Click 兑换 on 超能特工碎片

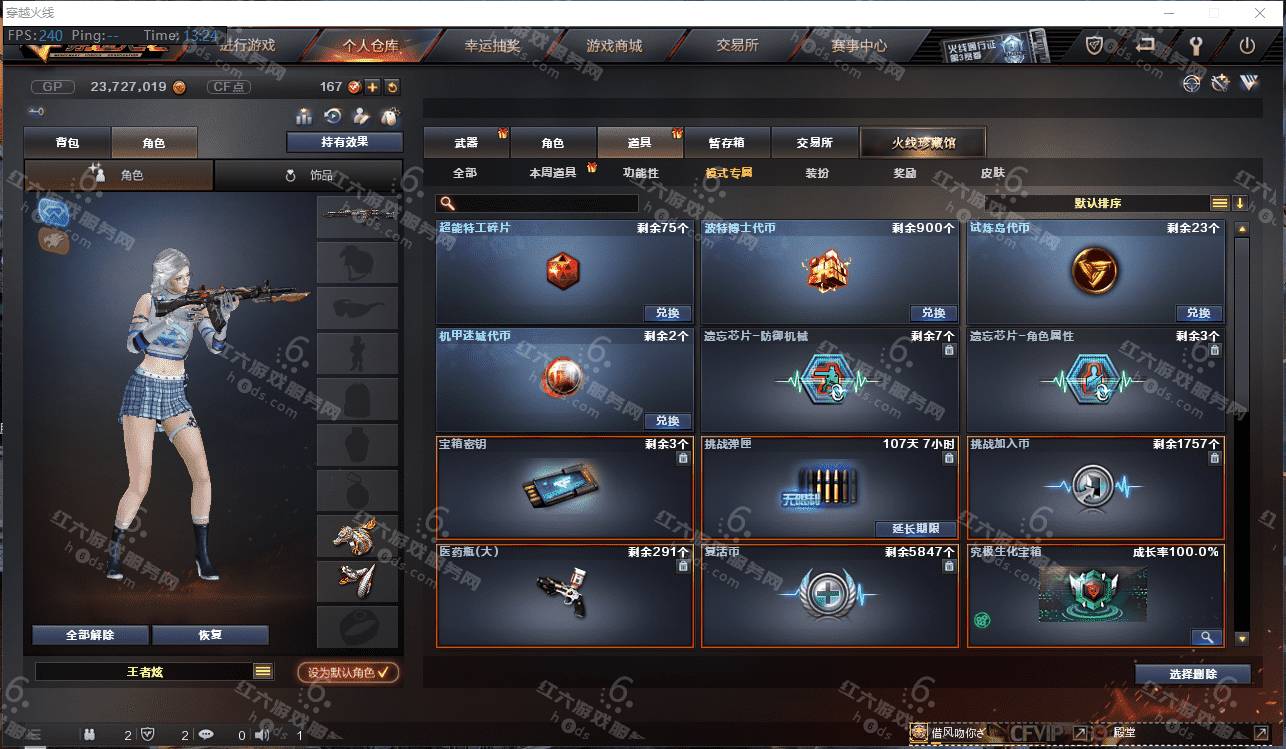tap(668, 313)
